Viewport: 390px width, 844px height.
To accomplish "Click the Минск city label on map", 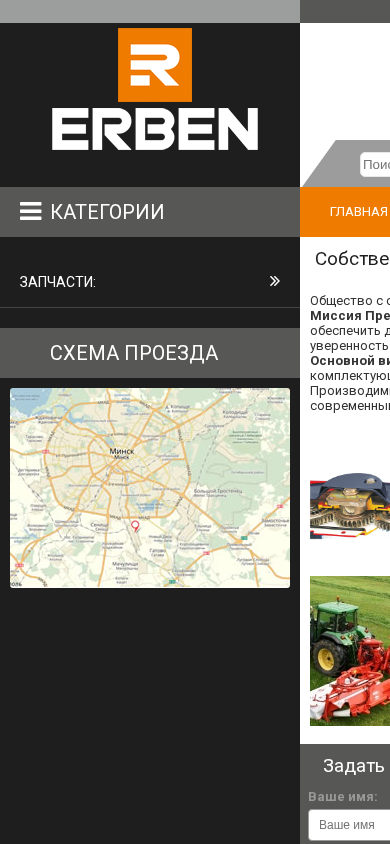I will tap(122, 451).
